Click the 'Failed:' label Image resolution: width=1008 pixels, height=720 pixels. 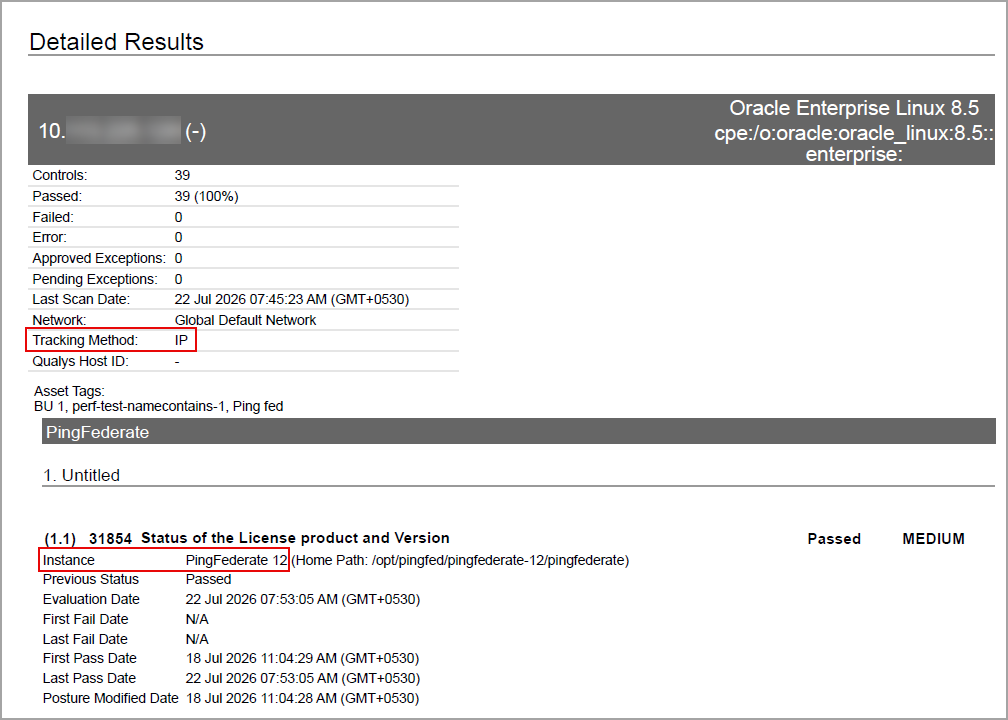53,217
